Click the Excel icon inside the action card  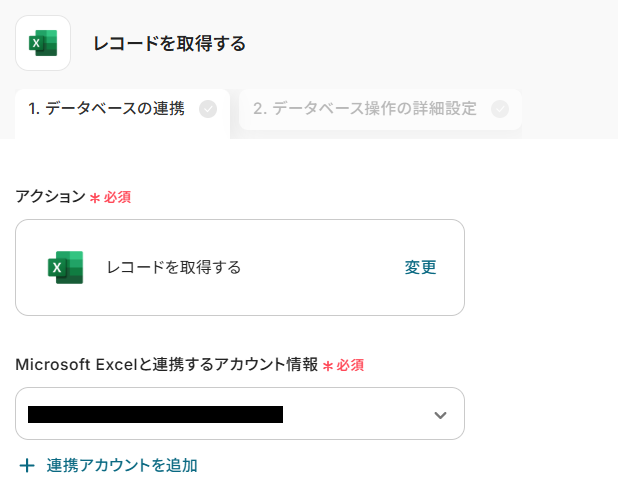click(x=65, y=267)
